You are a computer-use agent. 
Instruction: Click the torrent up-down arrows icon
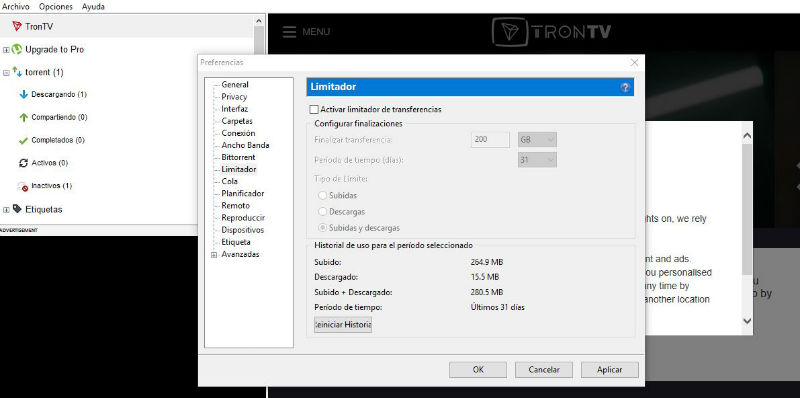click(x=17, y=72)
